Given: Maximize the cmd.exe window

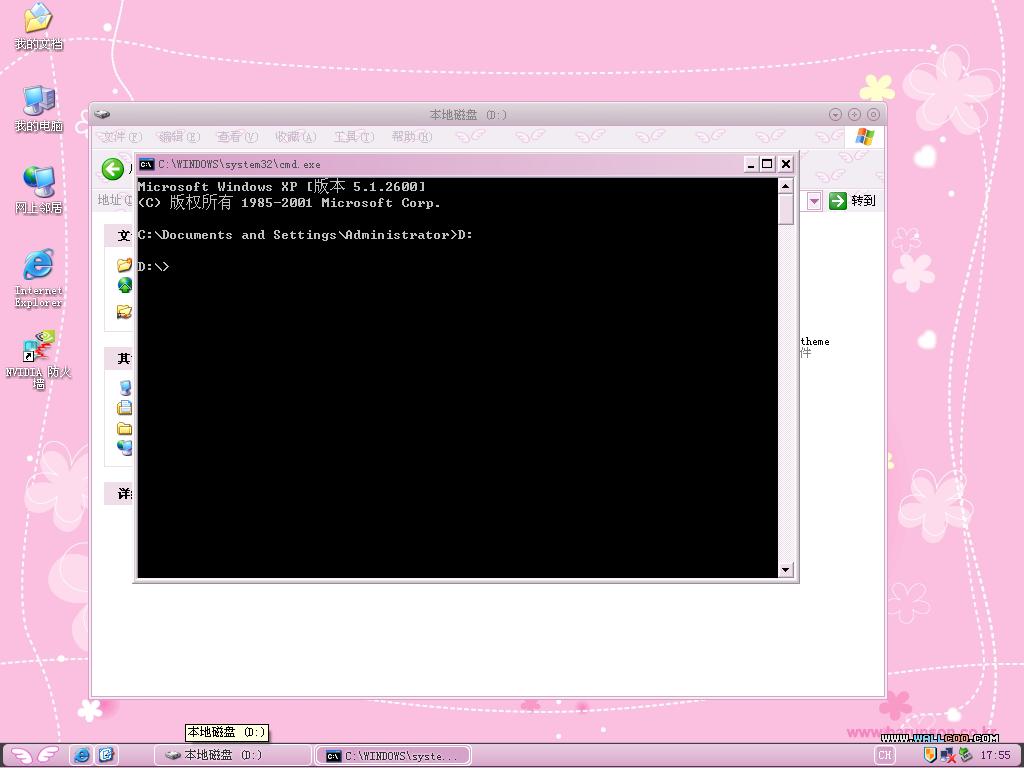Looking at the screenshot, I should coord(768,165).
